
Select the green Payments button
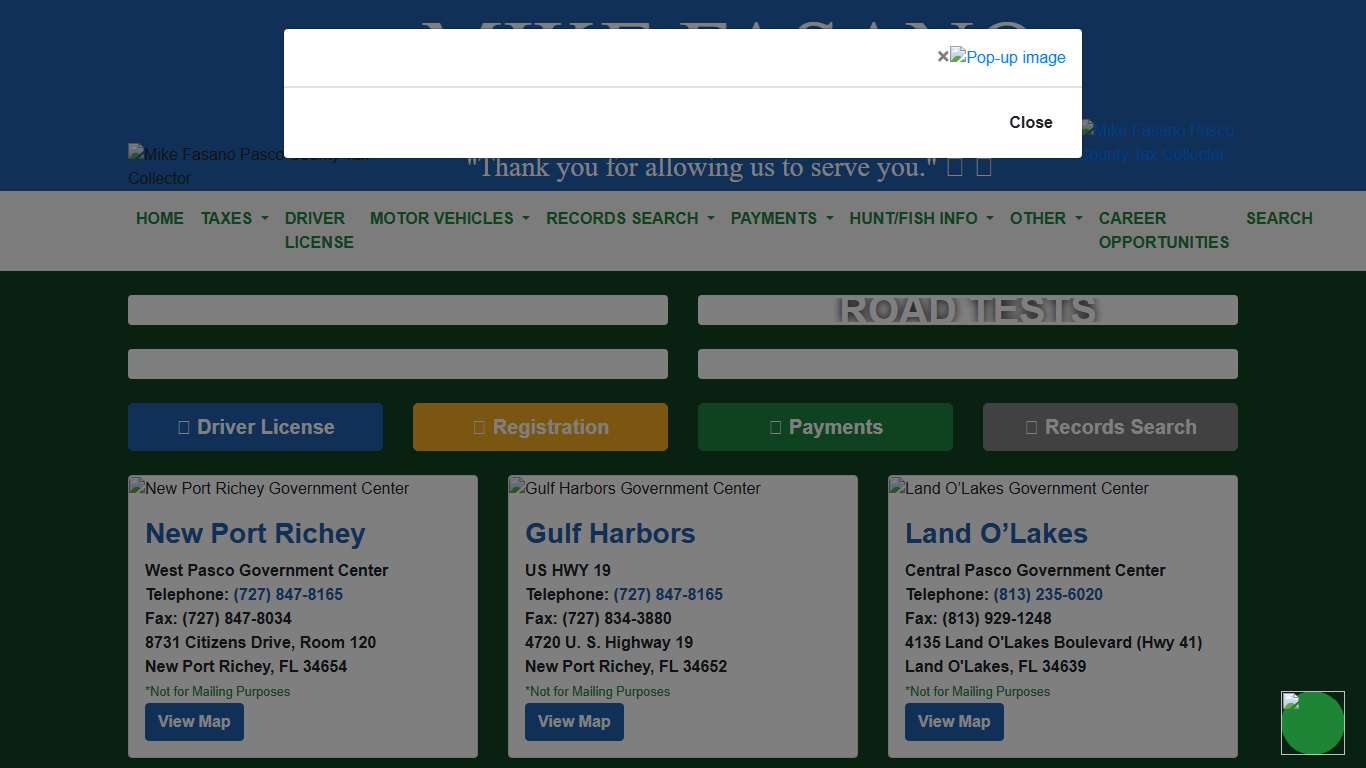[825, 427]
